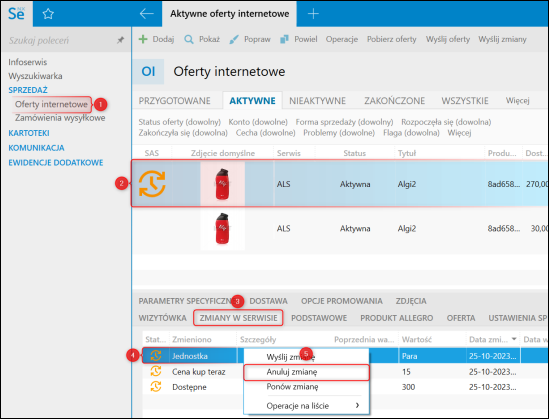
Task: Pin the command search panel
Action: (x=120, y=40)
